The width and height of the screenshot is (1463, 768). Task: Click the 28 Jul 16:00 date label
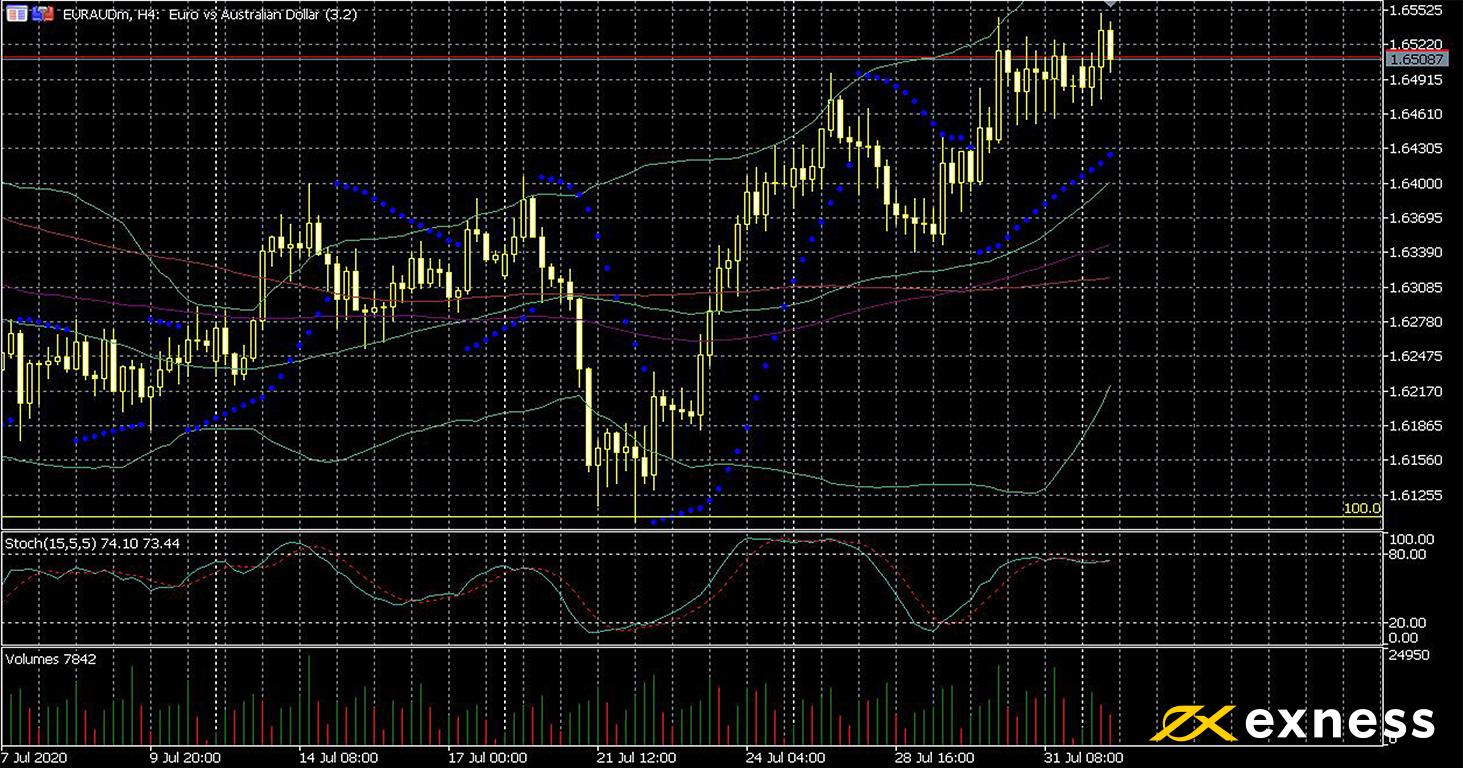[936, 758]
